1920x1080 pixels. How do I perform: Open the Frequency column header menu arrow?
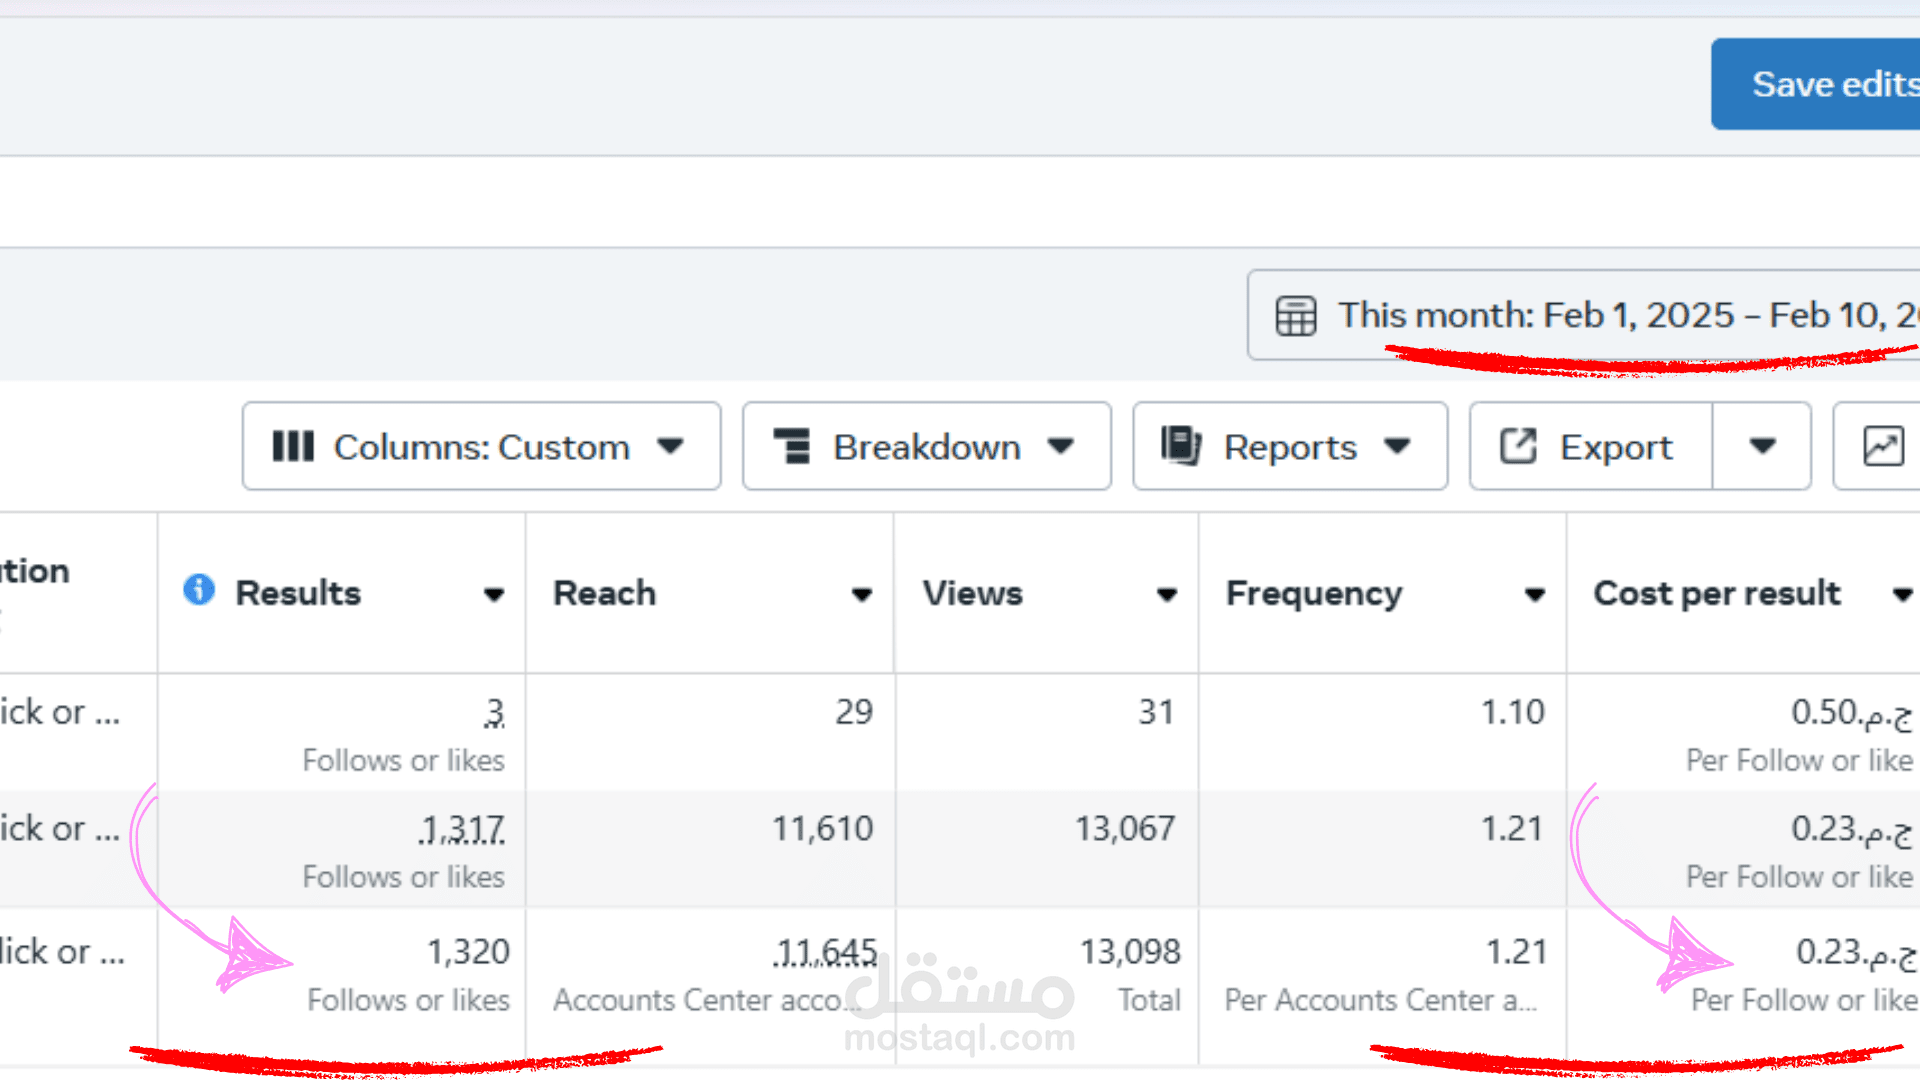pyautogui.click(x=1534, y=595)
